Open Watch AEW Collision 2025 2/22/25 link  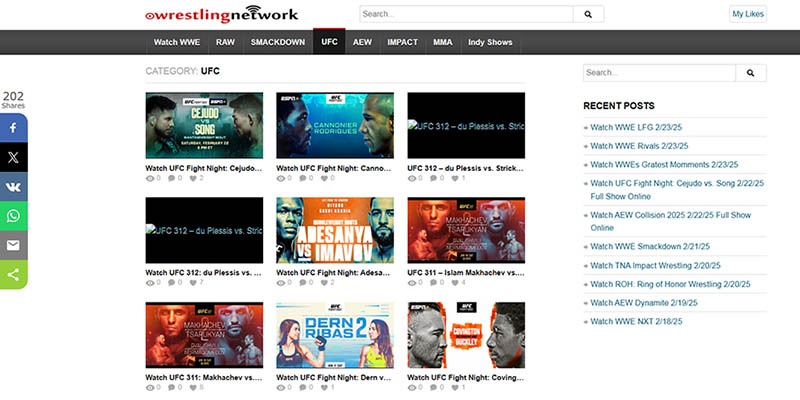[x=671, y=221]
